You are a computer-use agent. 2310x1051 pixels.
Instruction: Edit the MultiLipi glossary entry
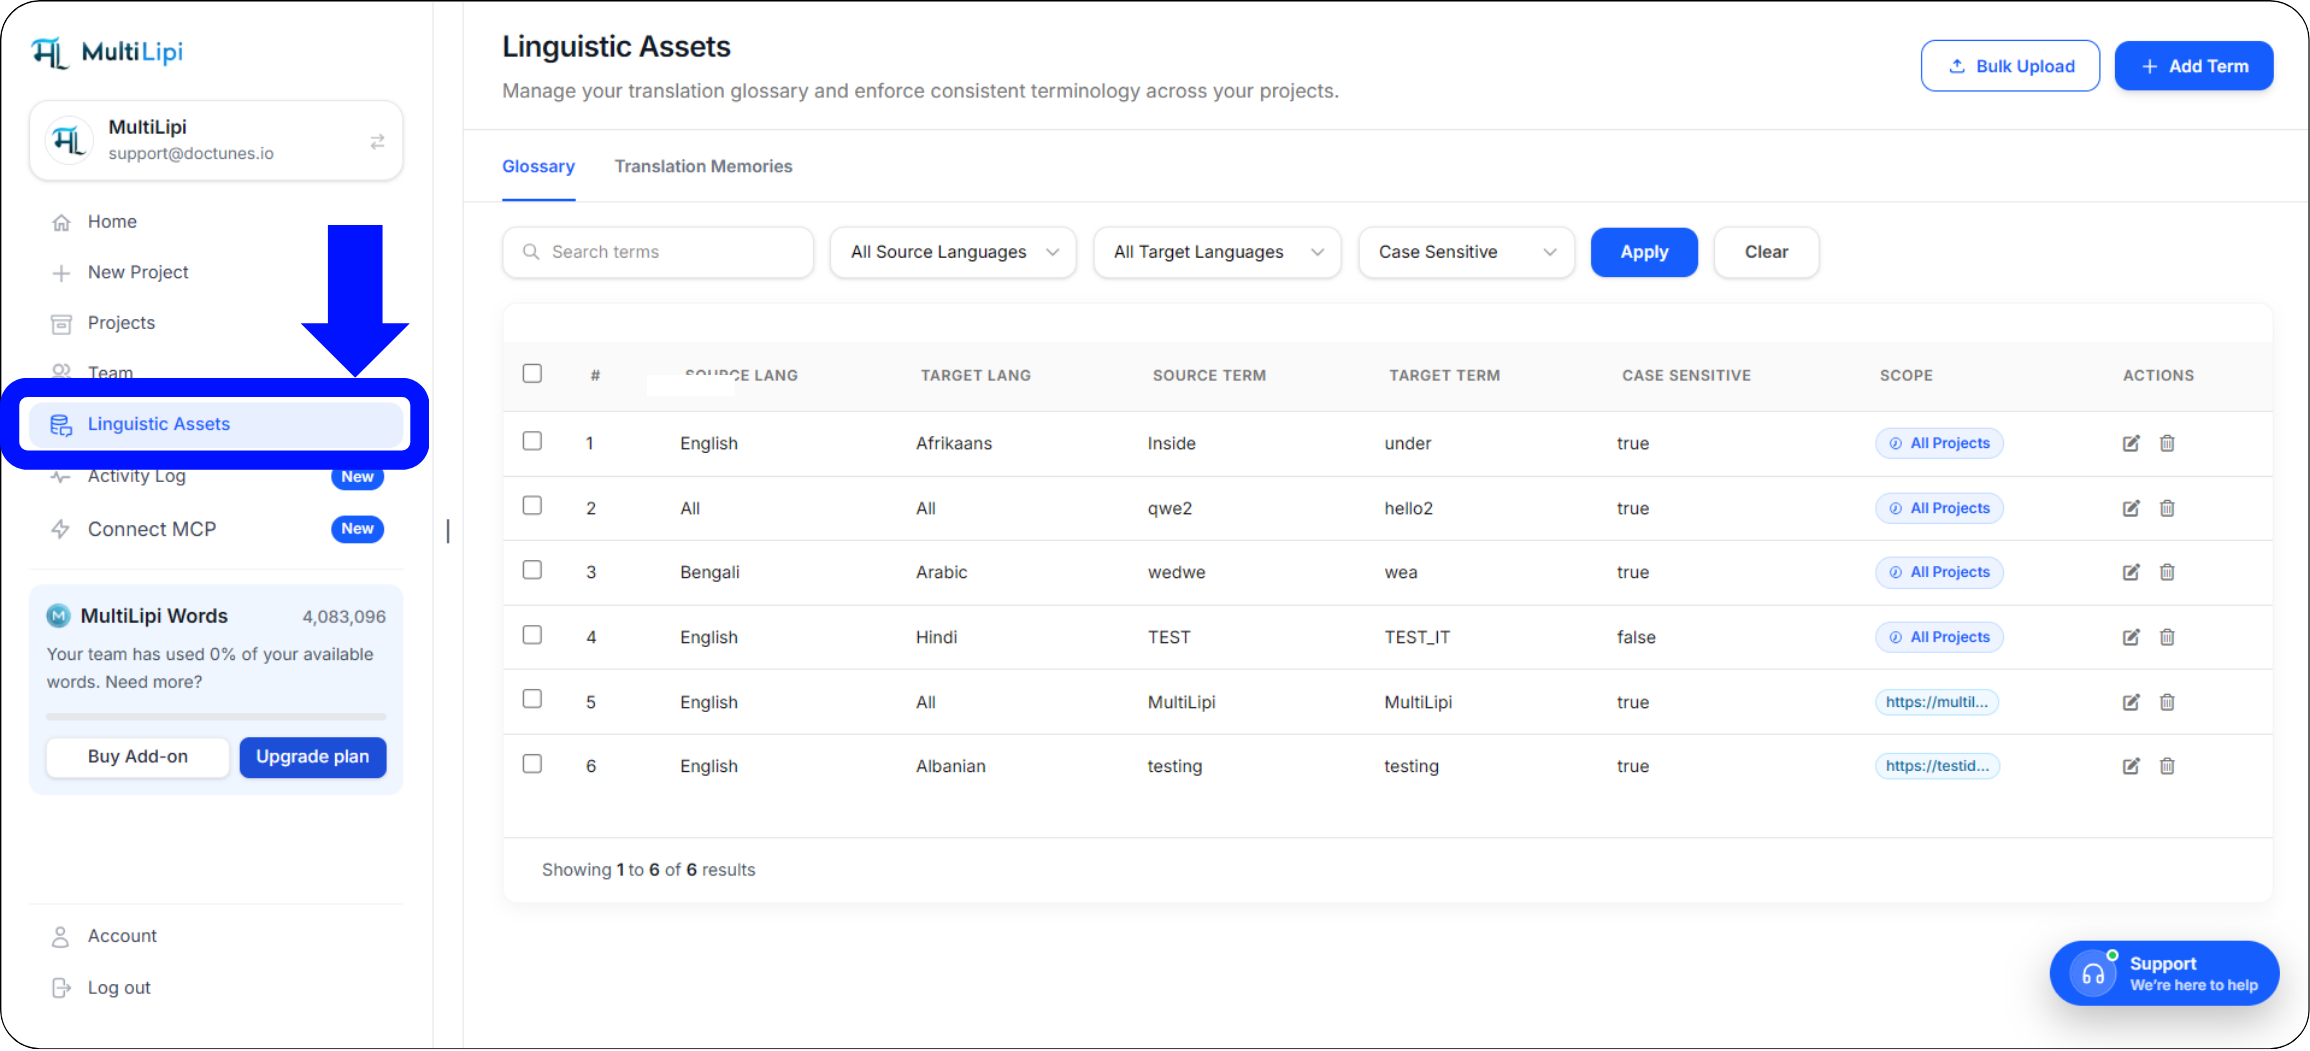(x=2131, y=702)
